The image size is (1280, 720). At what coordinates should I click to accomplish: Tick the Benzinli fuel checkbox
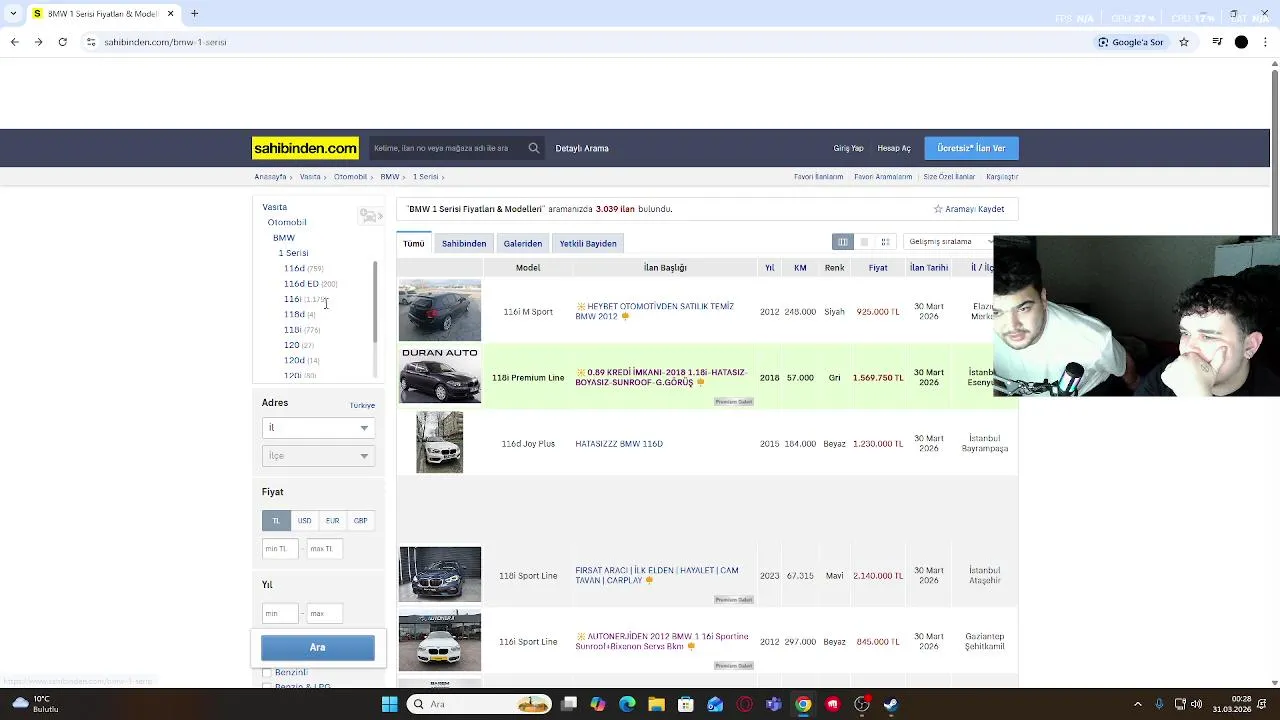click(x=267, y=673)
